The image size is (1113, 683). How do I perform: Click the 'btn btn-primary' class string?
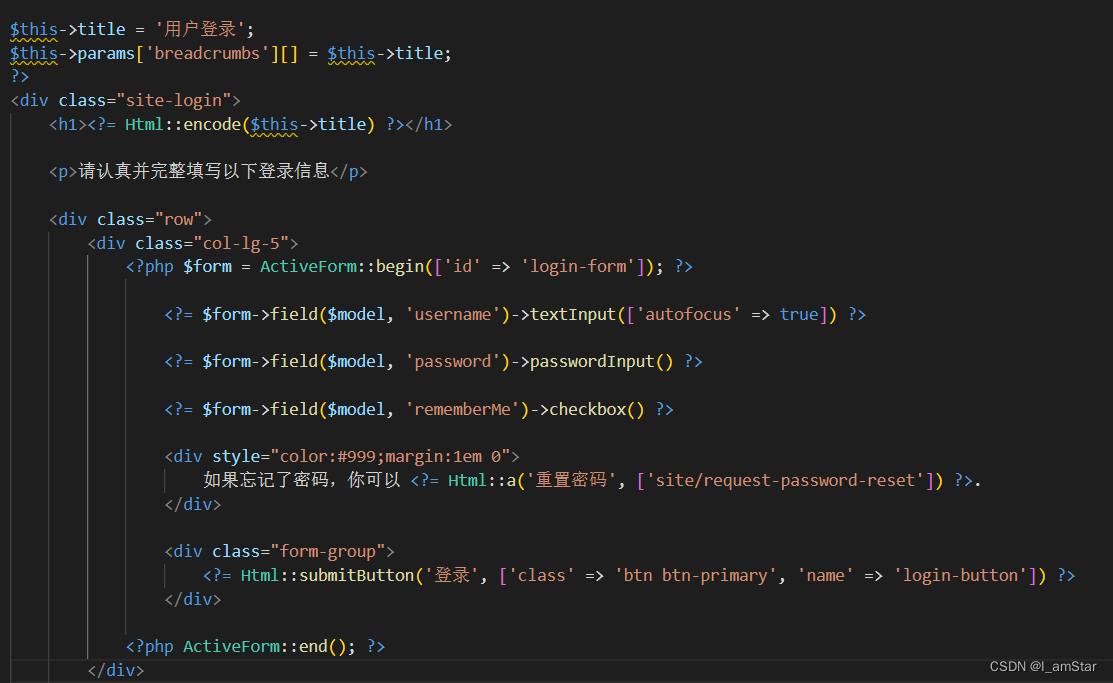[x=695, y=575]
